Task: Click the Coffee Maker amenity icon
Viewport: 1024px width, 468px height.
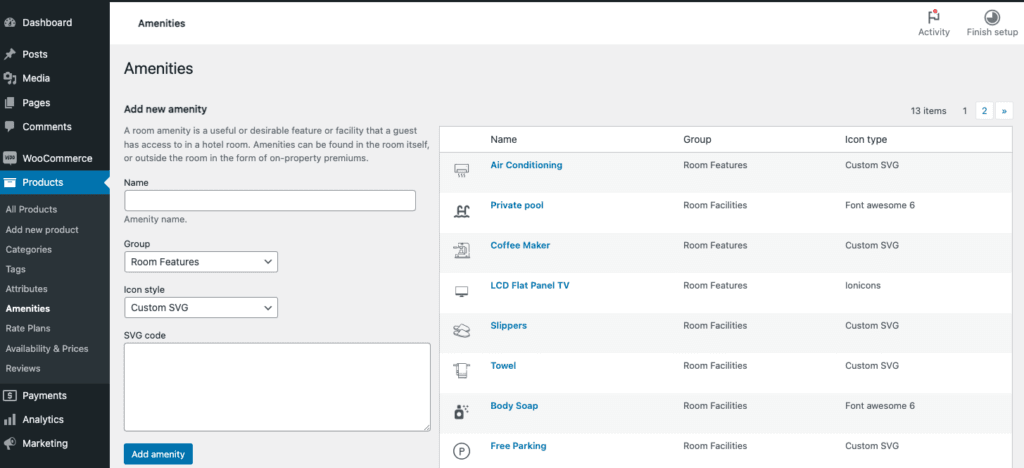Action: (461, 250)
